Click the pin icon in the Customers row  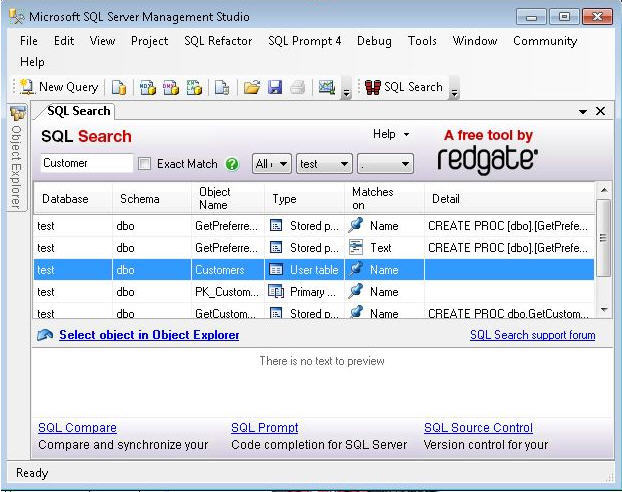[356, 269]
